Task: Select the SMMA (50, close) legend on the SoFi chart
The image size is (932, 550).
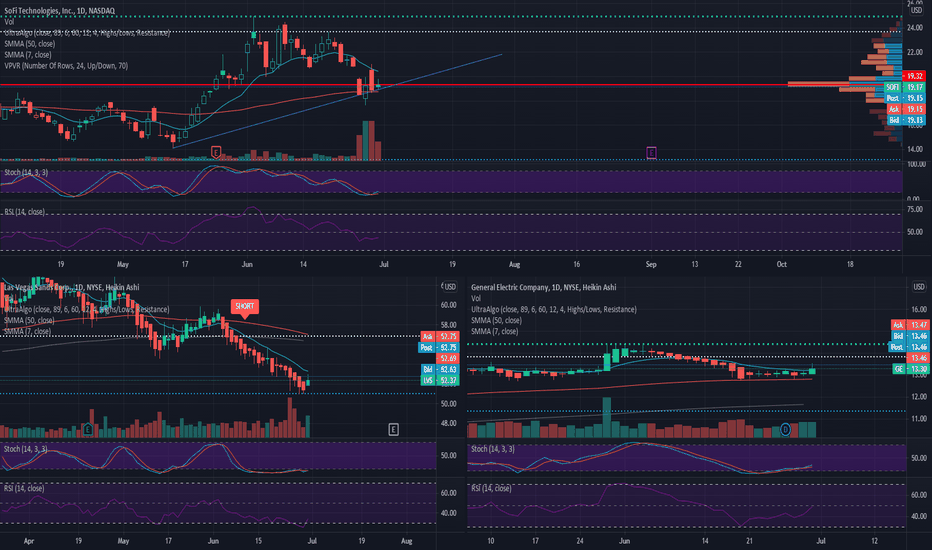Action: (x=30, y=44)
